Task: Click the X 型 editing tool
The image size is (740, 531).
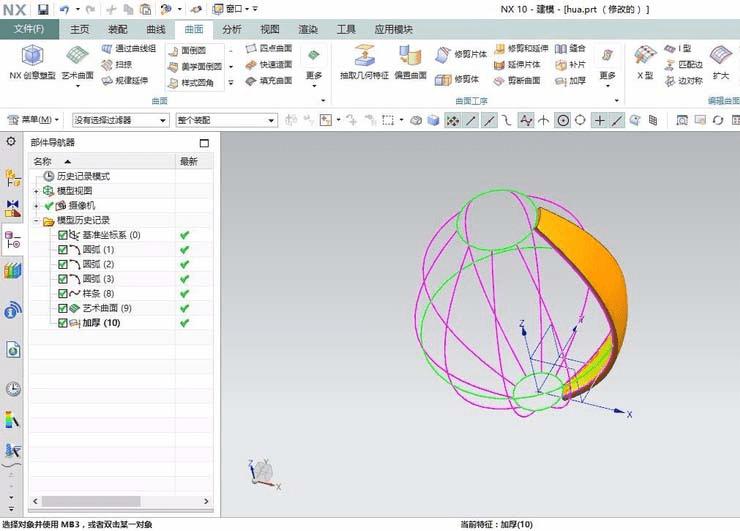Action: click(x=645, y=62)
